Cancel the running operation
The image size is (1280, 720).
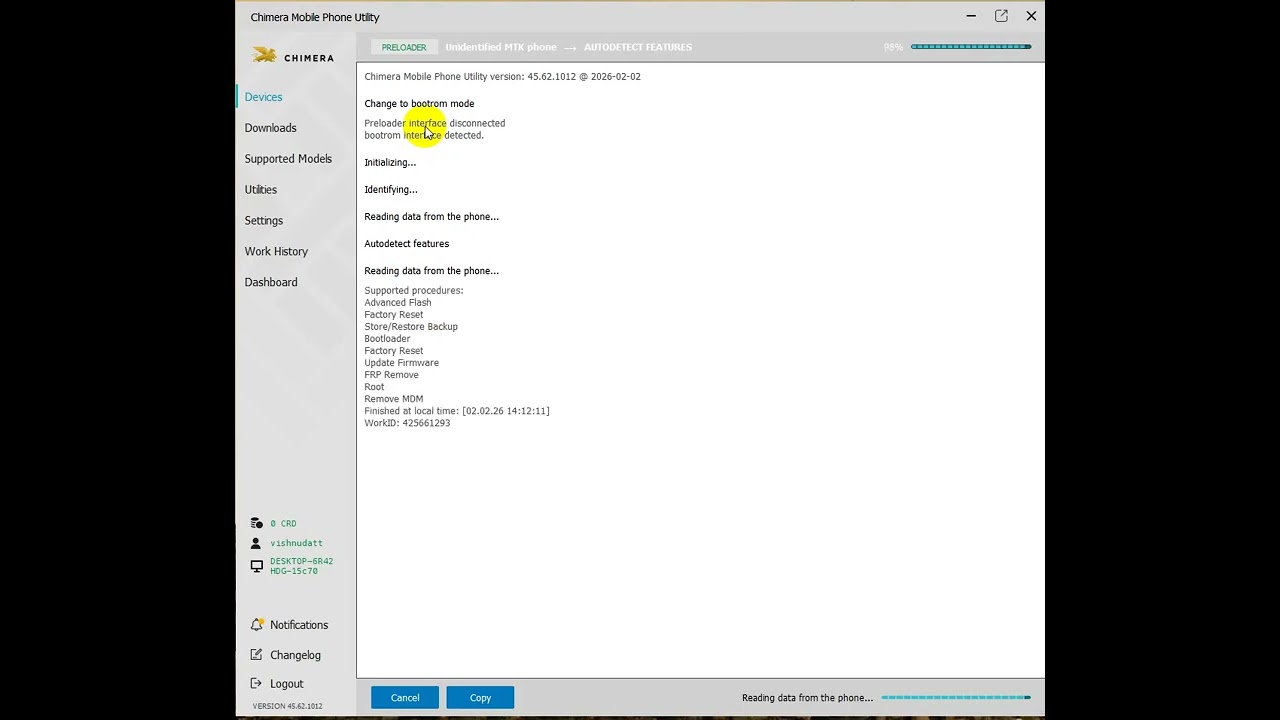point(405,698)
